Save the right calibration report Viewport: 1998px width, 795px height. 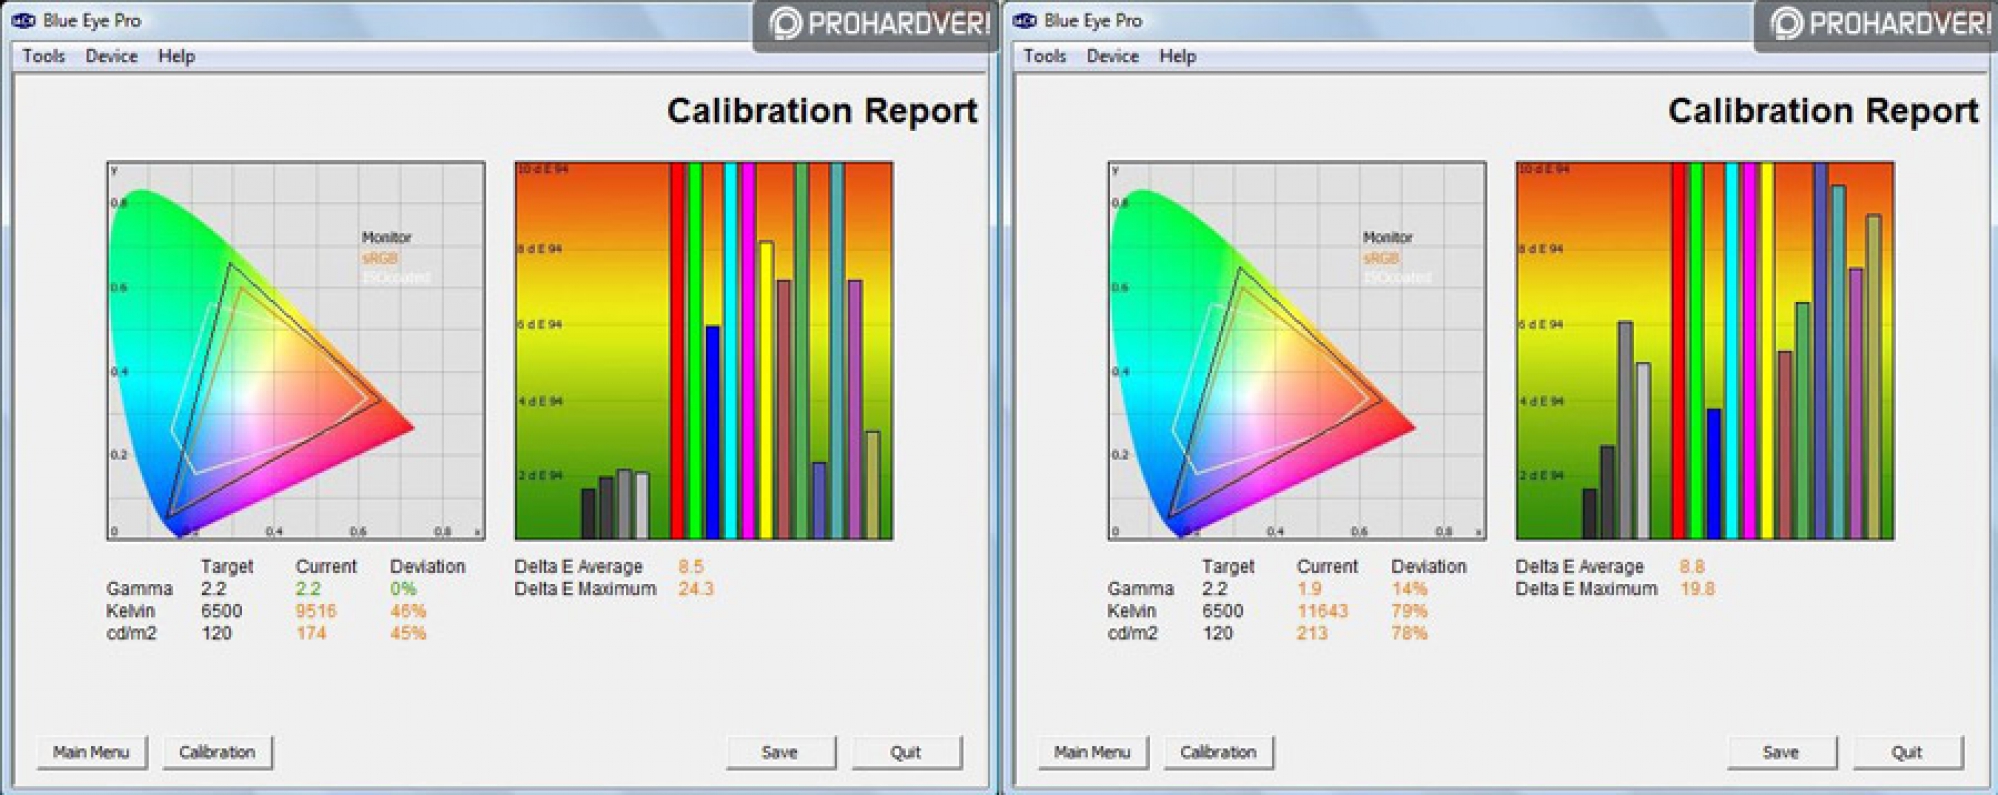(1781, 752)
